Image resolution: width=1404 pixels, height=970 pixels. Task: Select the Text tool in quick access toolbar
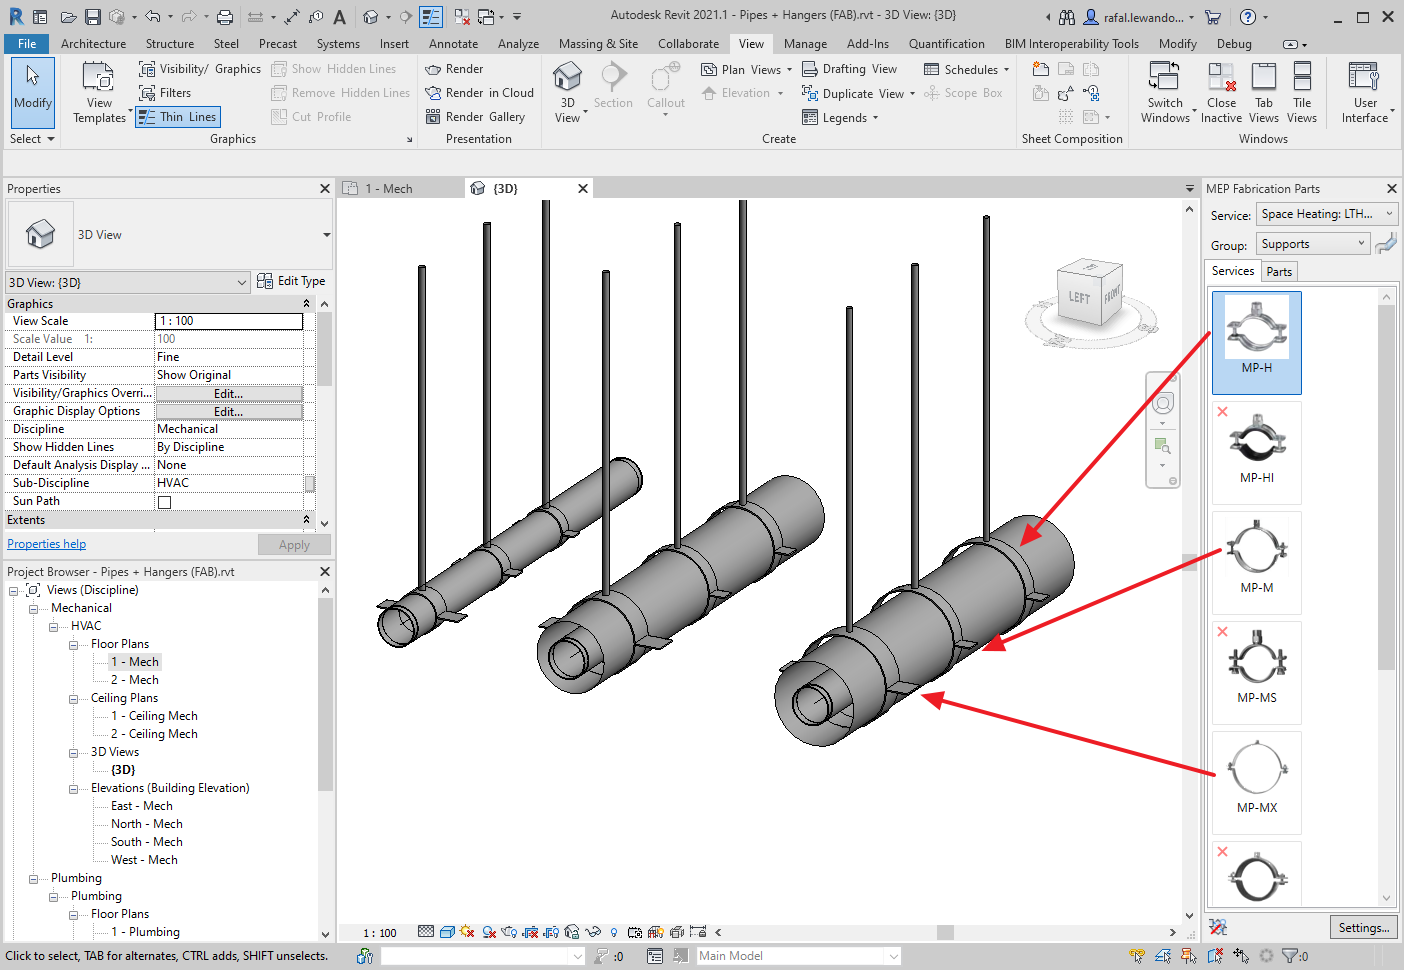coord(340,17)
